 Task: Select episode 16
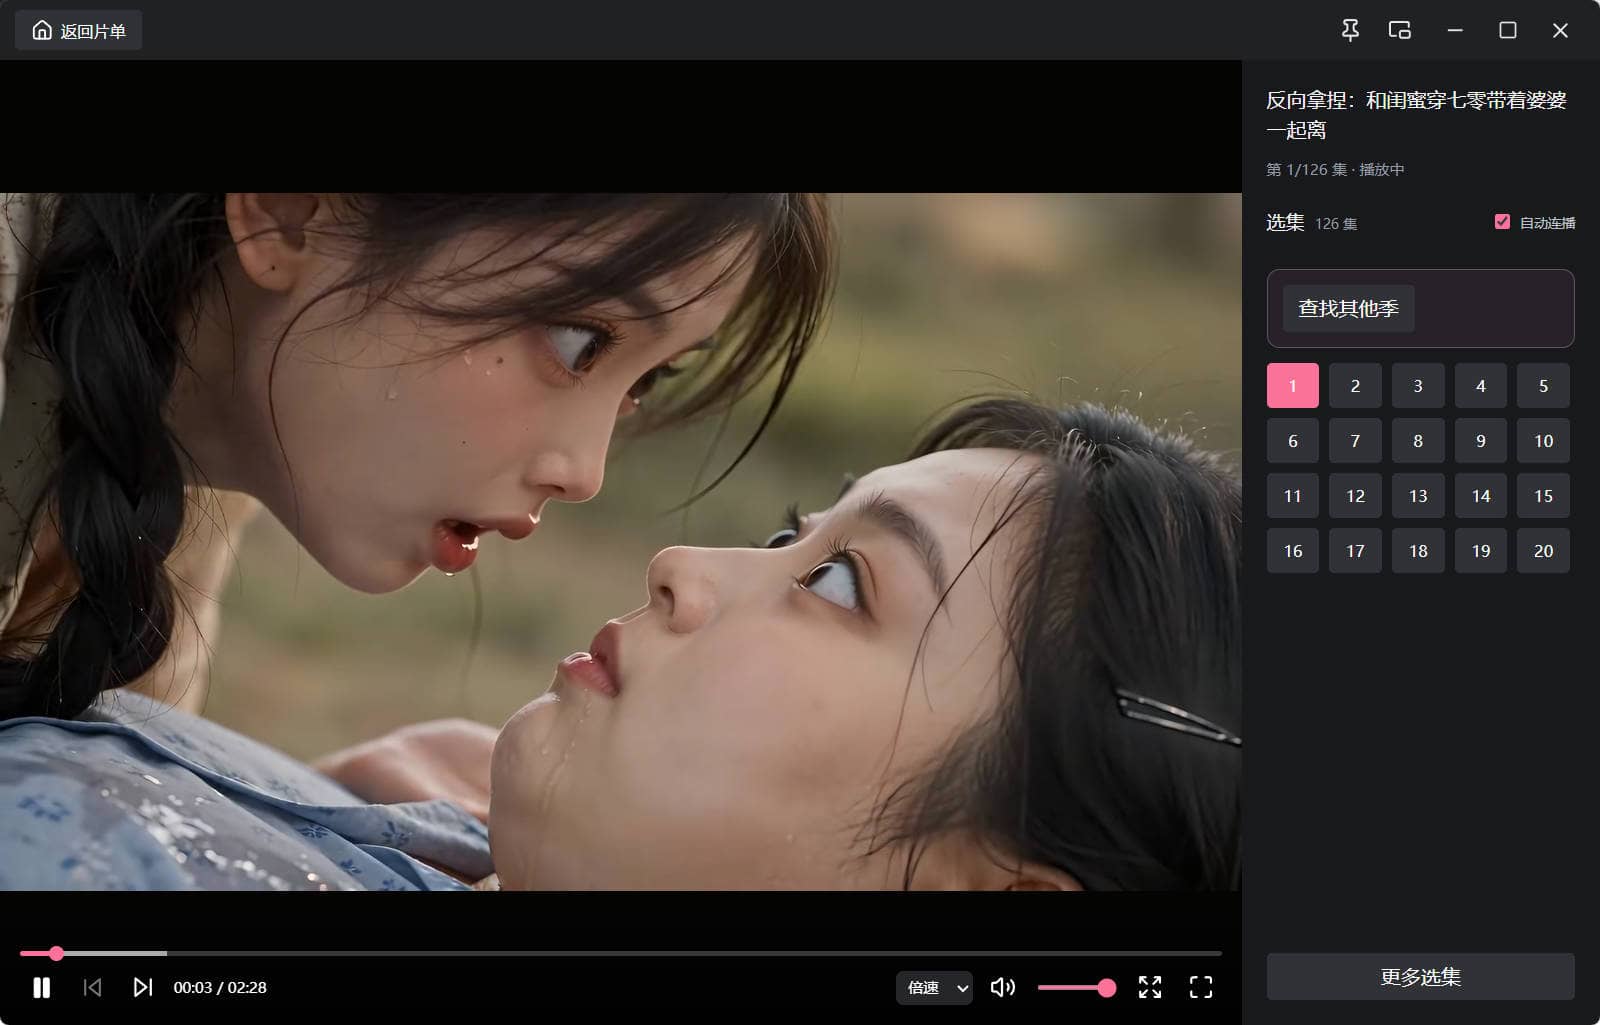click(1293, 550)
